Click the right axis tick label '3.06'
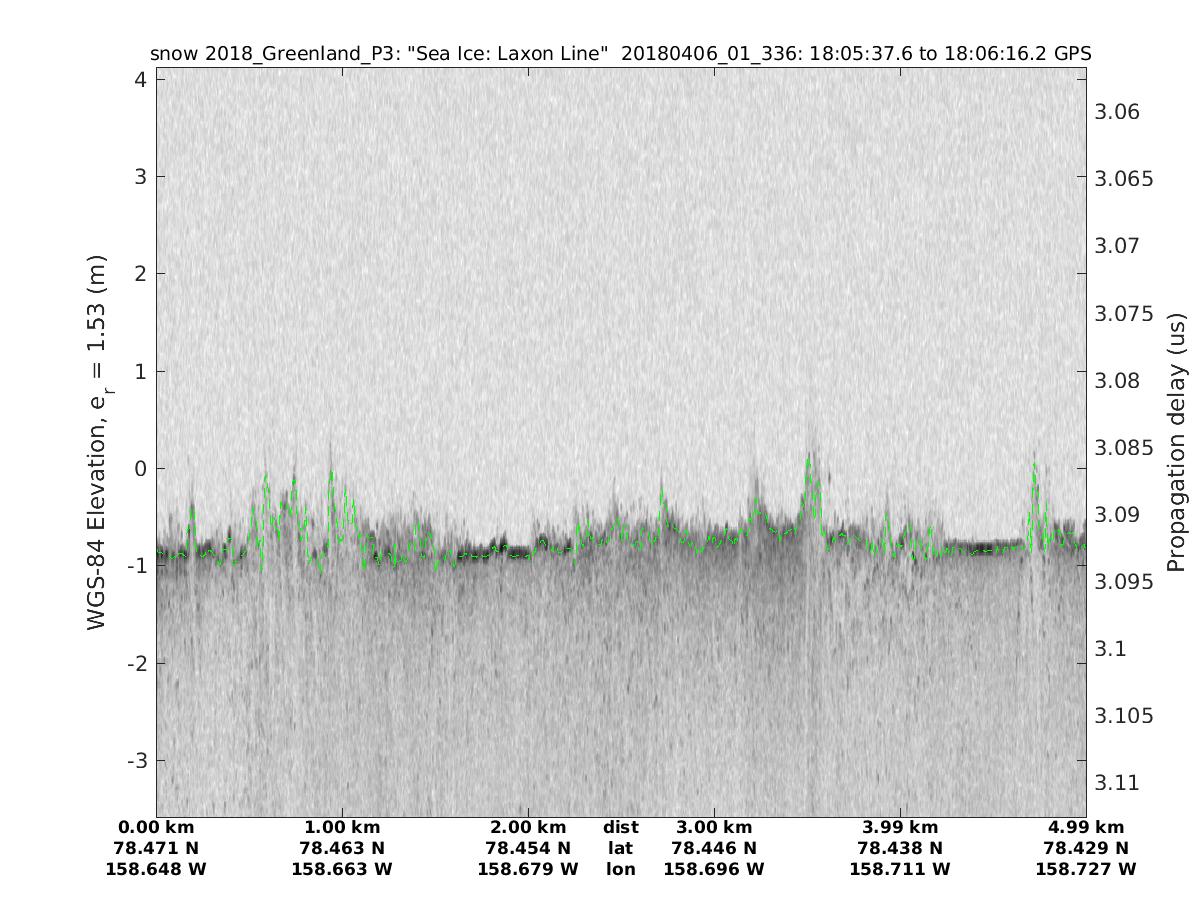 (1118, 111)
